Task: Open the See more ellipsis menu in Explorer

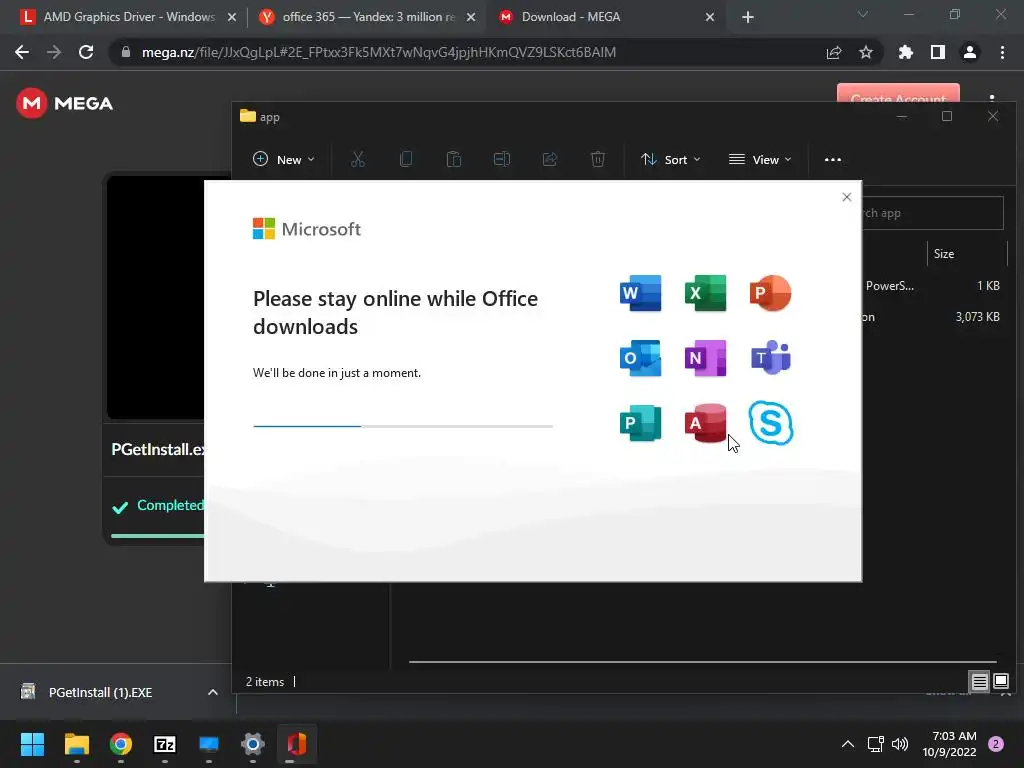Action: (x=833, y=159)
